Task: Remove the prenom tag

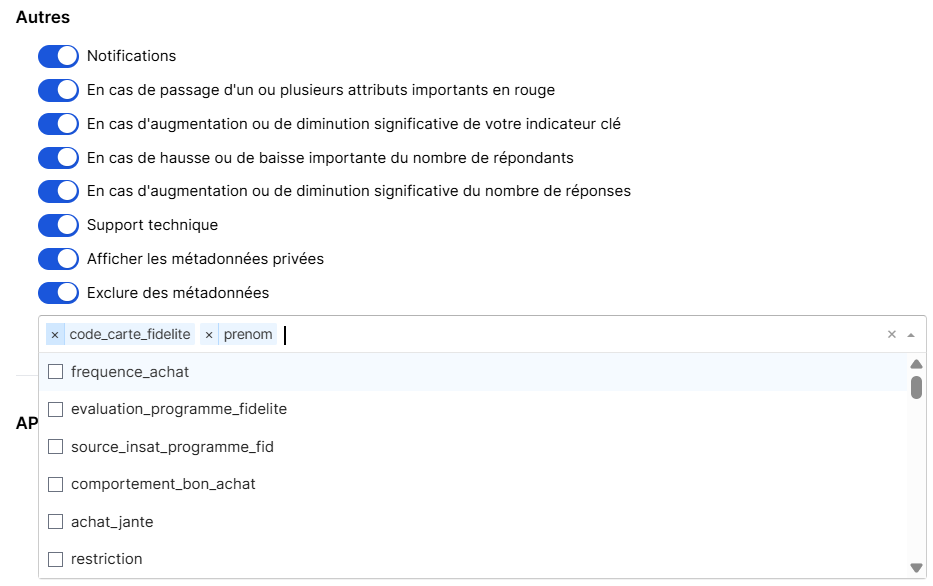Action: pyautogui.click(x=209, y=335)
